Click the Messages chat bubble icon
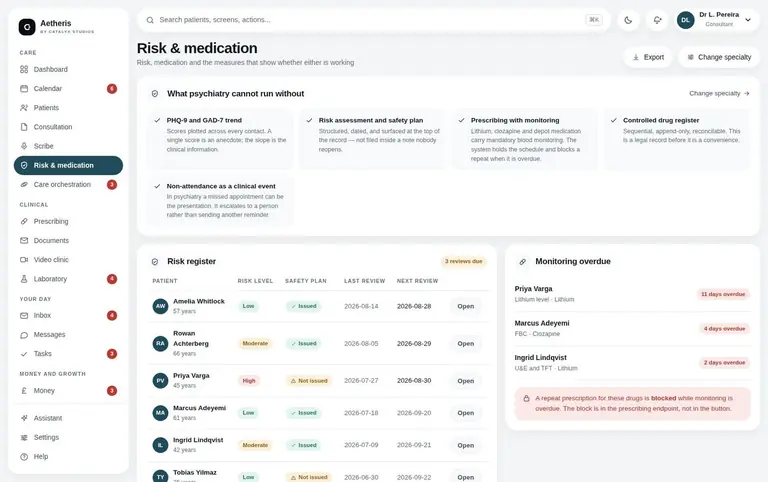The width and height of the screenshot is (768, 482). tap(24, 335)
